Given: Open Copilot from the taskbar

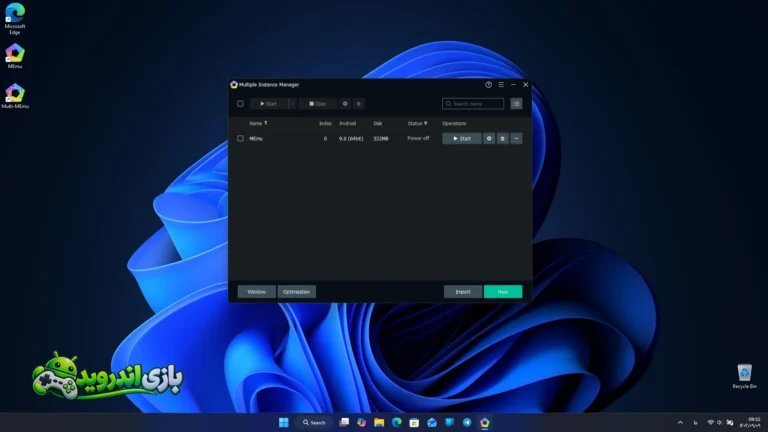Looking at the screenshot, I should [x=361, y=422].
